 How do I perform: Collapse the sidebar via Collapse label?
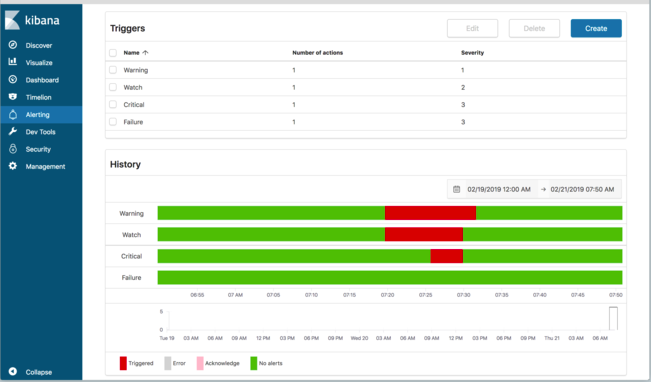[x=39, y=372]
